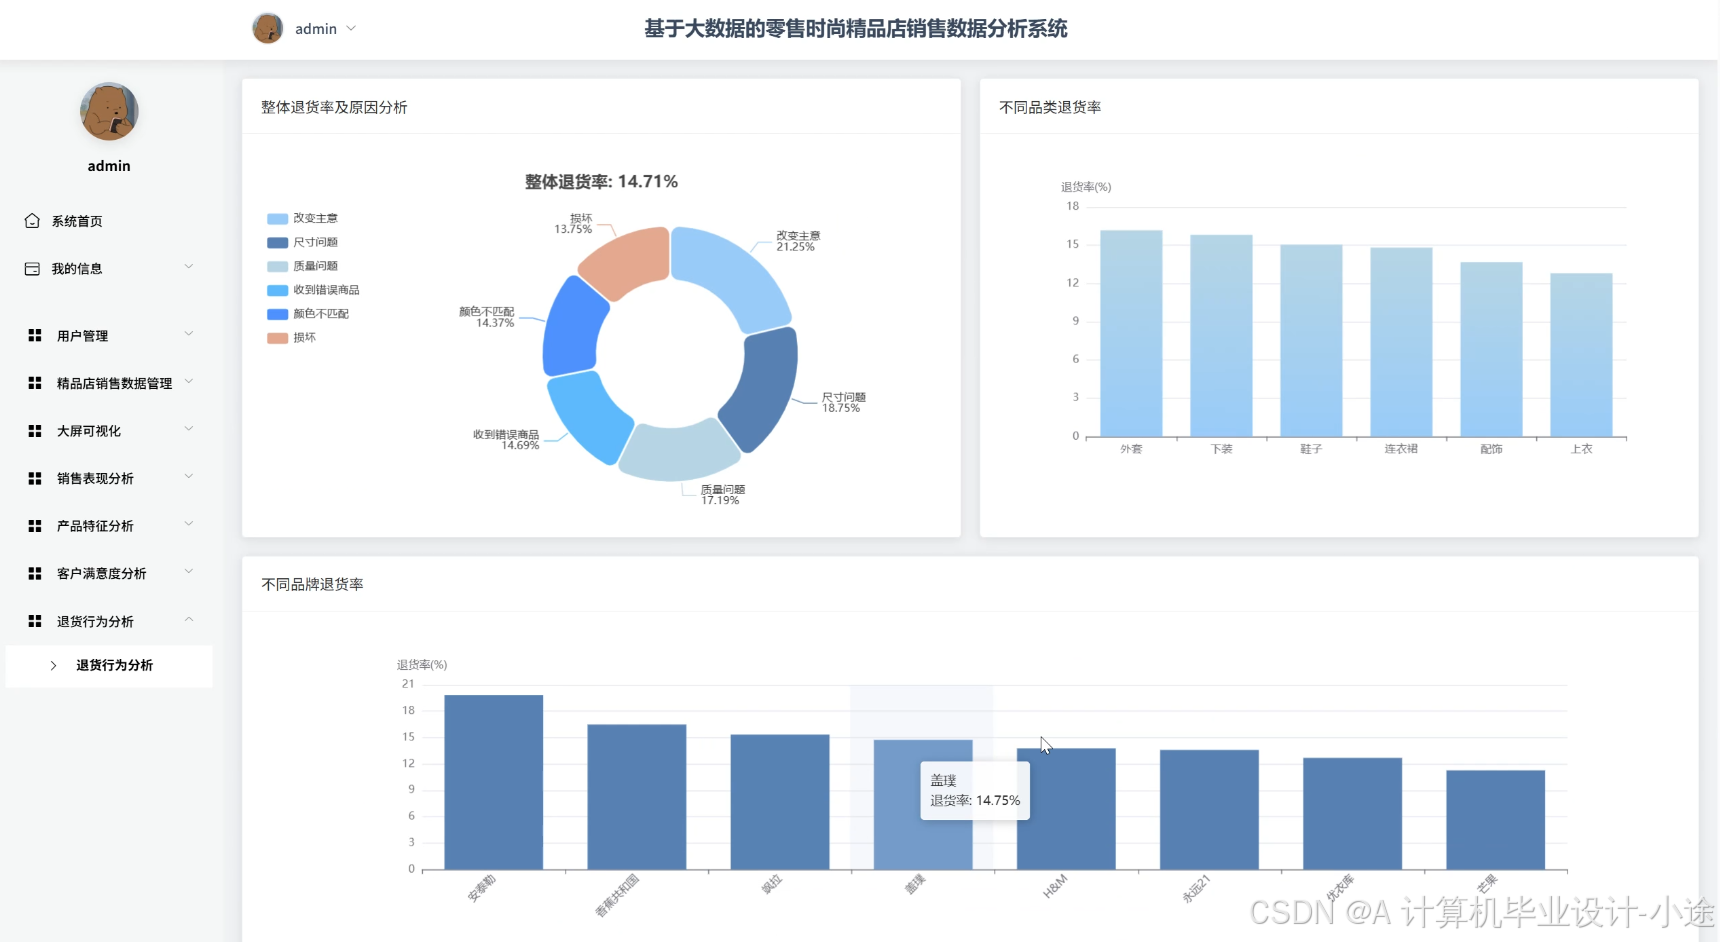
Task: Click the grid icon beside 客户满意度分析
Action: point(35,574)
